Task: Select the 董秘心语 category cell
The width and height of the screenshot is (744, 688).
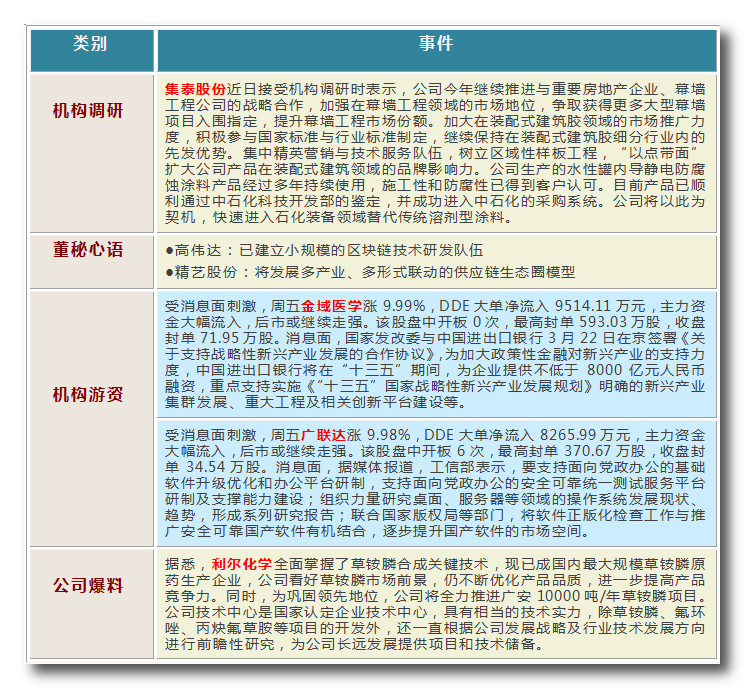Action: point(91,250)
